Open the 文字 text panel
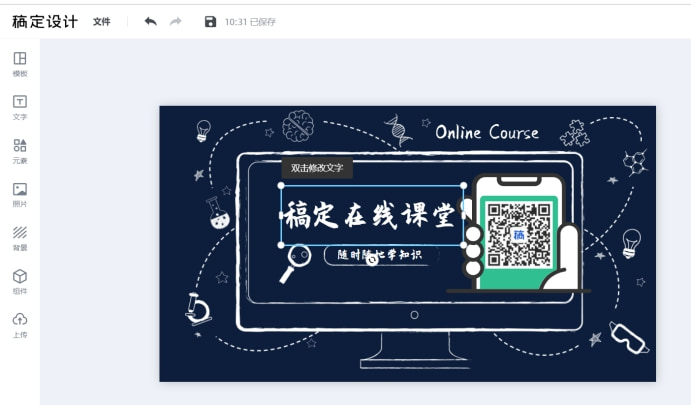This screenshot has width=691, height=405. 20,108
